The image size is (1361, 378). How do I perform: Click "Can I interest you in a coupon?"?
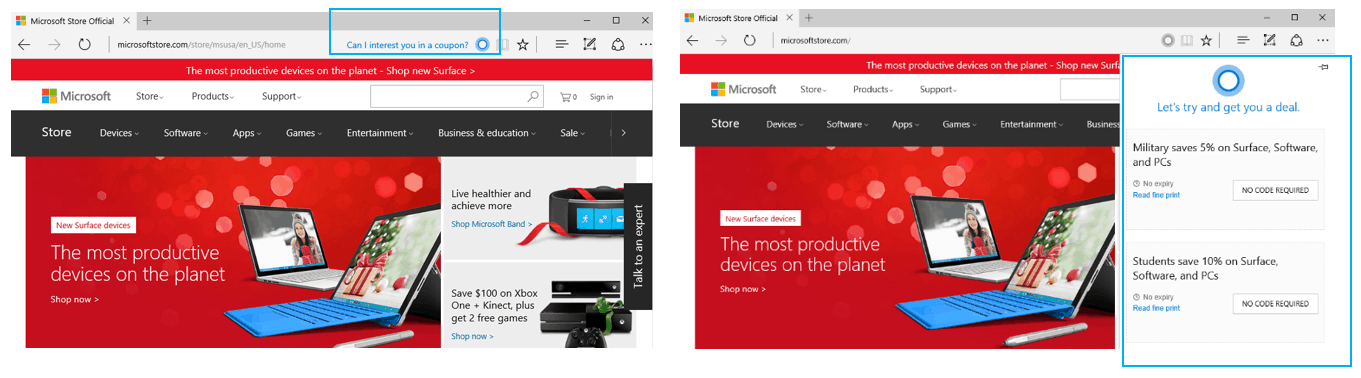tap(407, 45)
